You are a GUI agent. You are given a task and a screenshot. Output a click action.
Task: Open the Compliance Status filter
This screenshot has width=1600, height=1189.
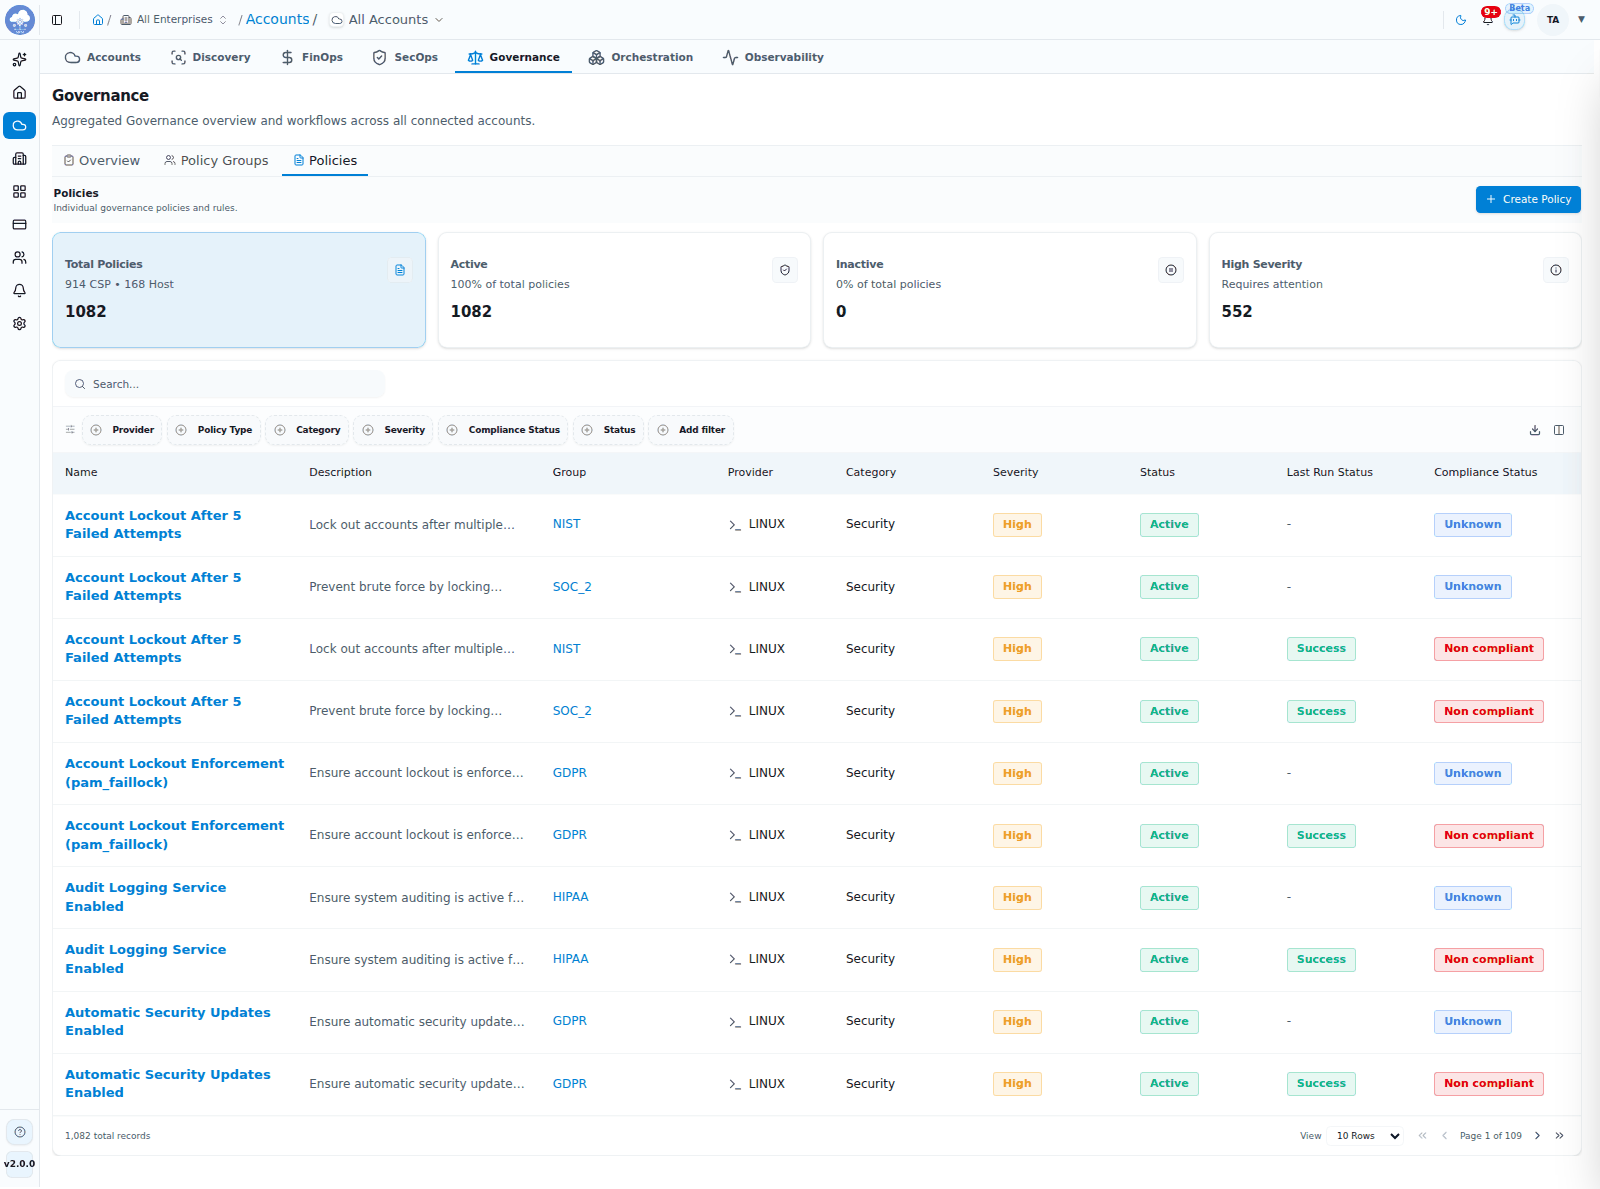tap(503, 430)
